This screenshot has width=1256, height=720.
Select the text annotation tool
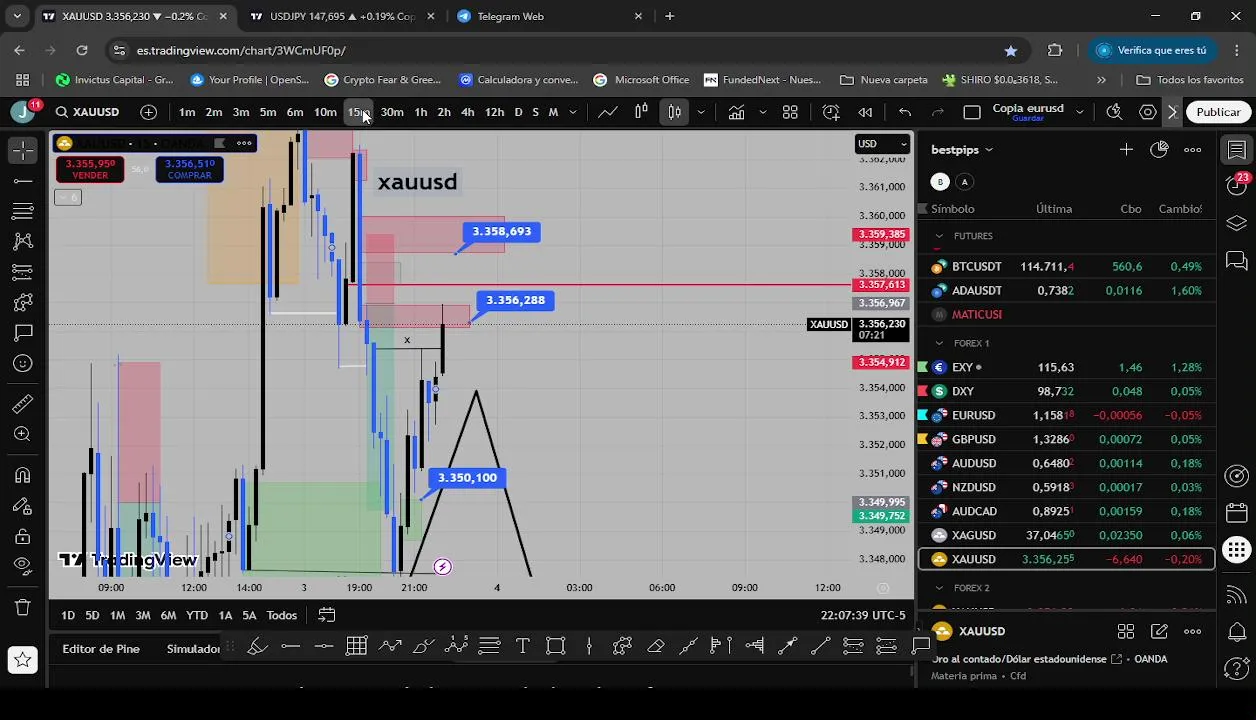pos(23,332)
